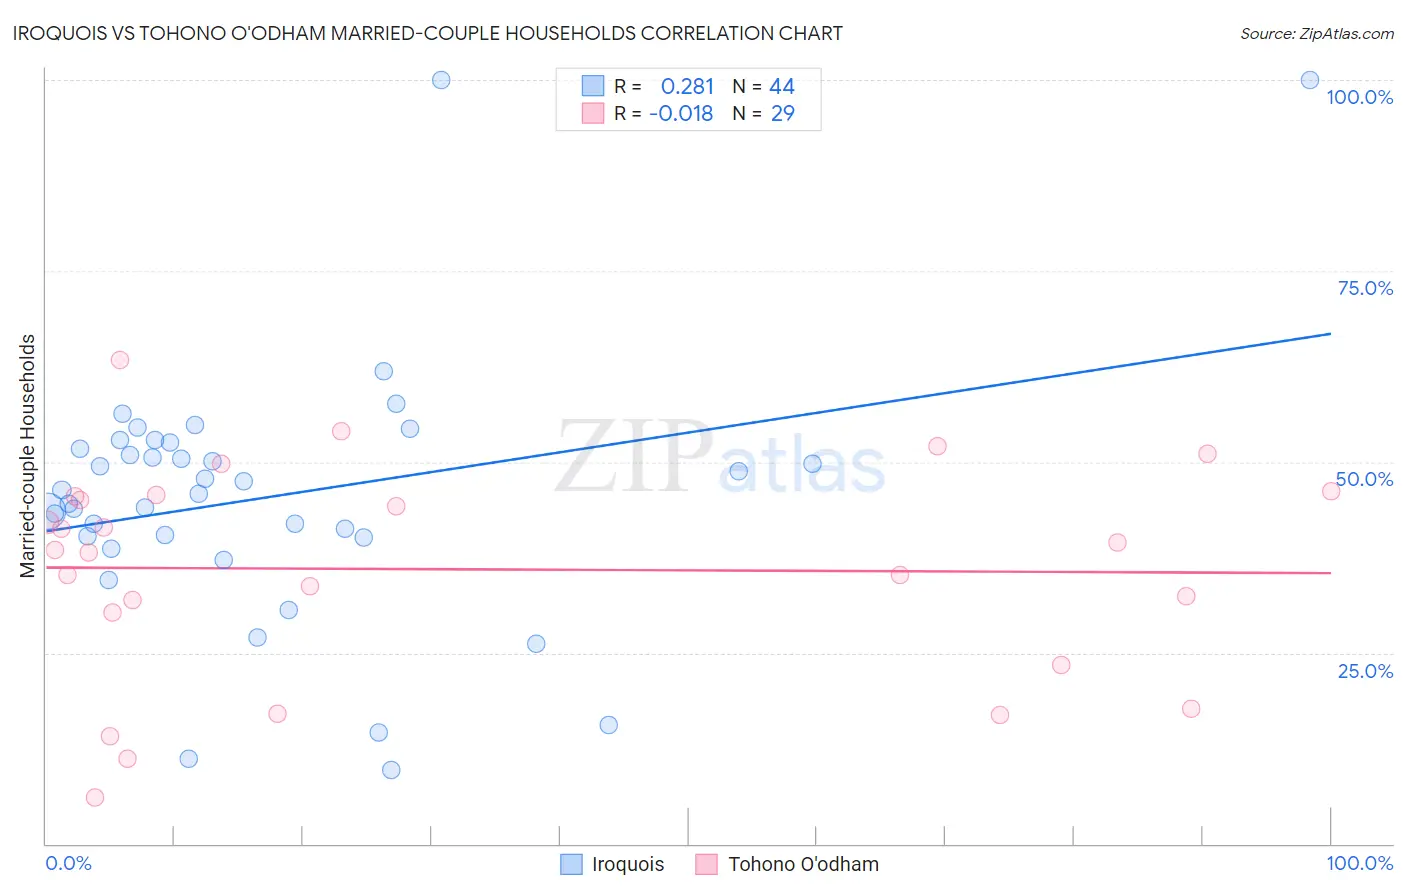
Task: Select the highest pink data point on left
Action: (x=120, y=360)
